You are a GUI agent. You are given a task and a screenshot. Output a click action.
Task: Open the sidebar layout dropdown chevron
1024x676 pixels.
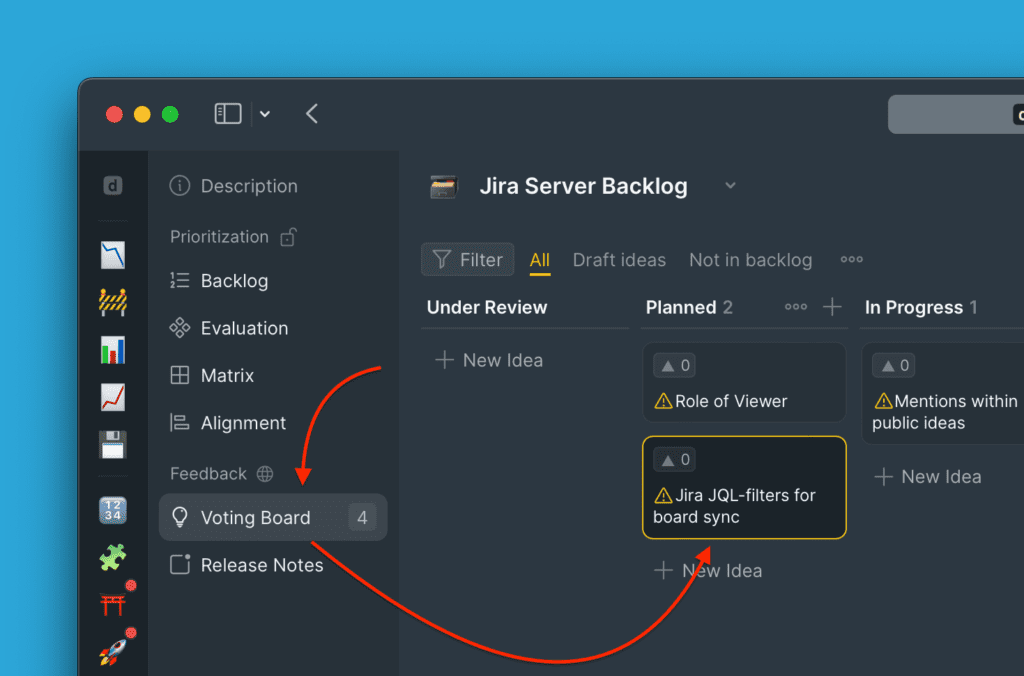265,114
